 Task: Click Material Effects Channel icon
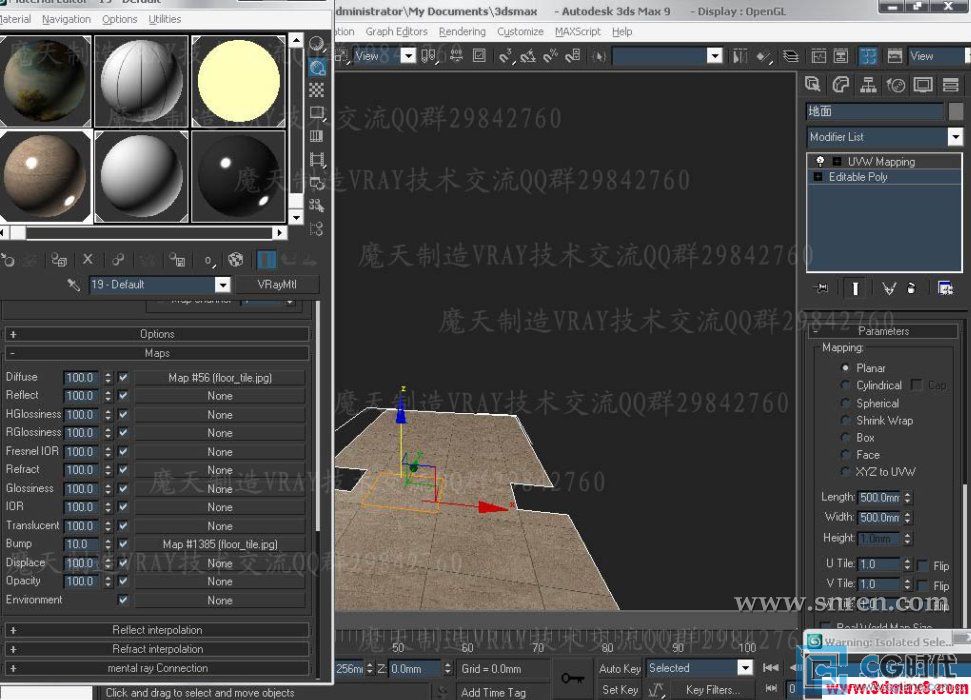coord(209,260)
